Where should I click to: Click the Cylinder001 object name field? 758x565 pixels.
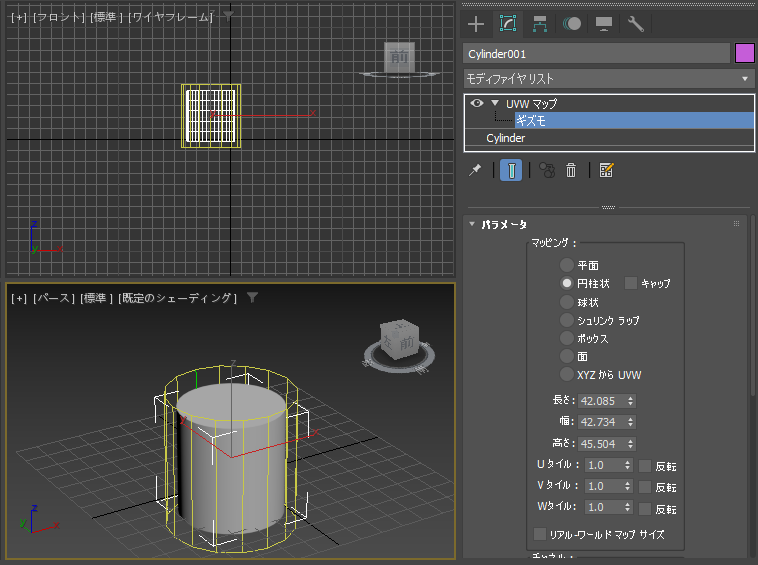(597, 54)
